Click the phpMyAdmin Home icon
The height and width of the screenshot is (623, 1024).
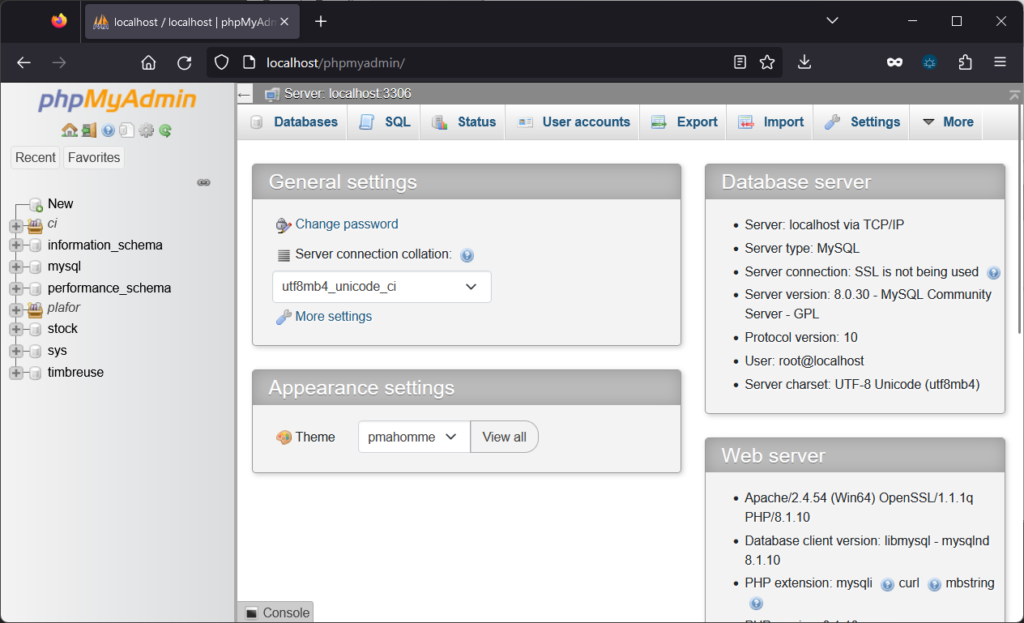pos(69,130)
